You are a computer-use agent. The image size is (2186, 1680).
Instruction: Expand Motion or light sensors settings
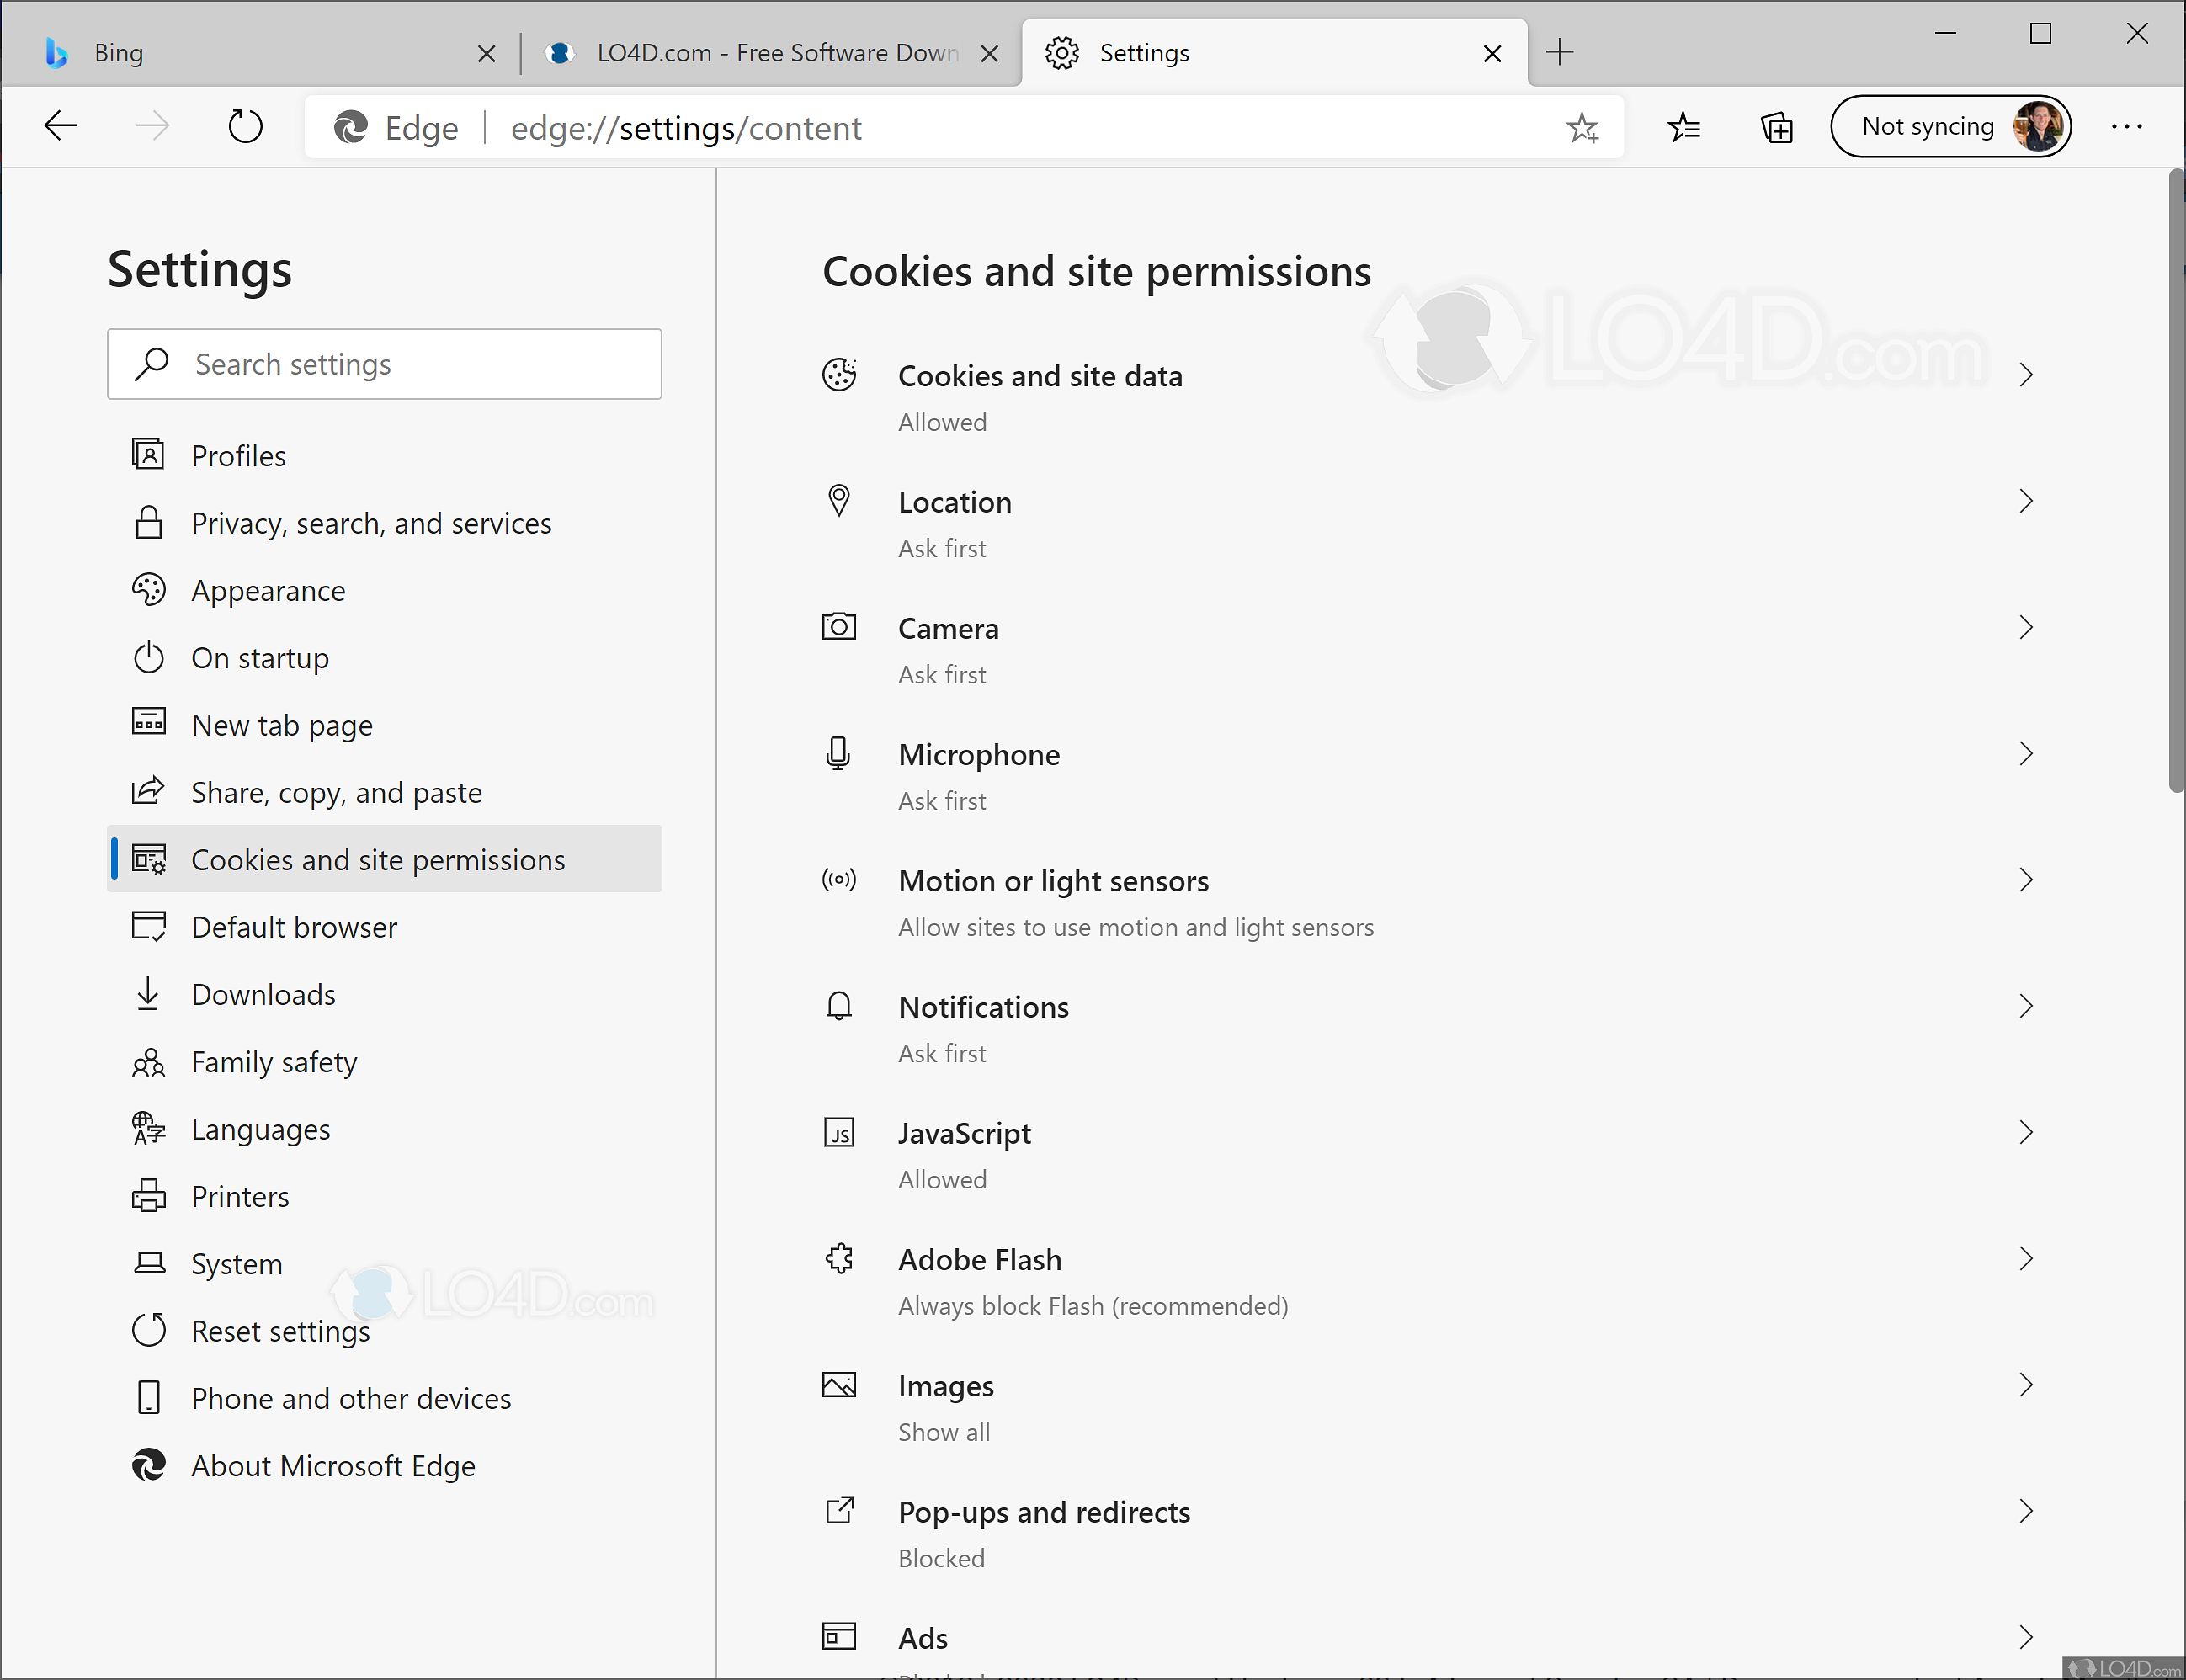2027,880
